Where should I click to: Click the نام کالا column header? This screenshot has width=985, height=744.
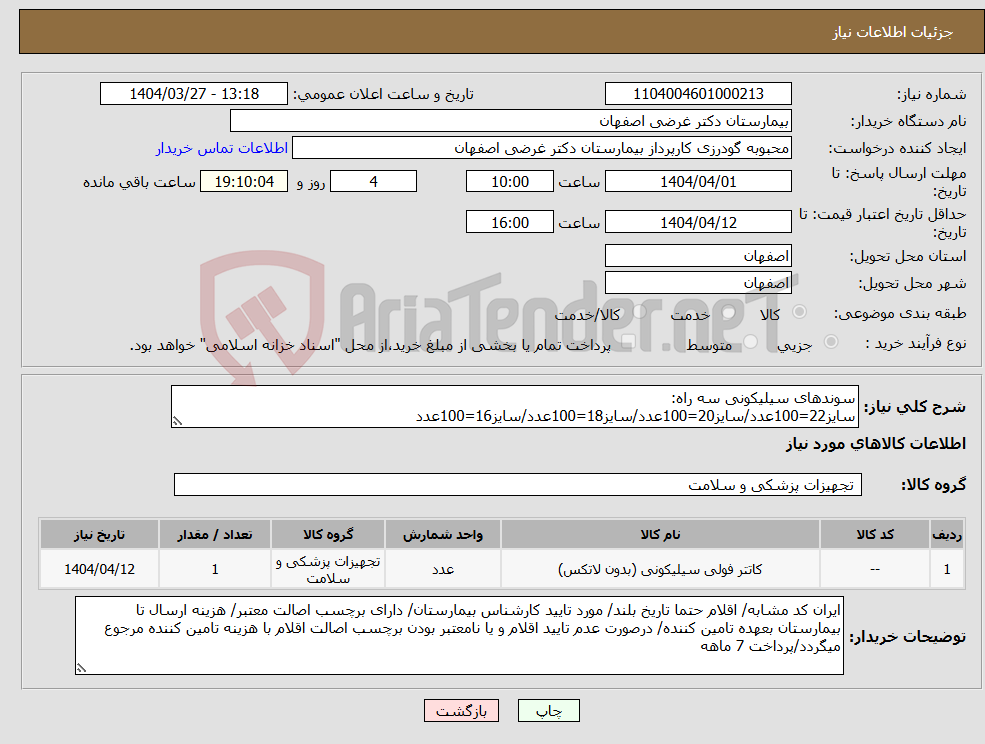[660, 534]
